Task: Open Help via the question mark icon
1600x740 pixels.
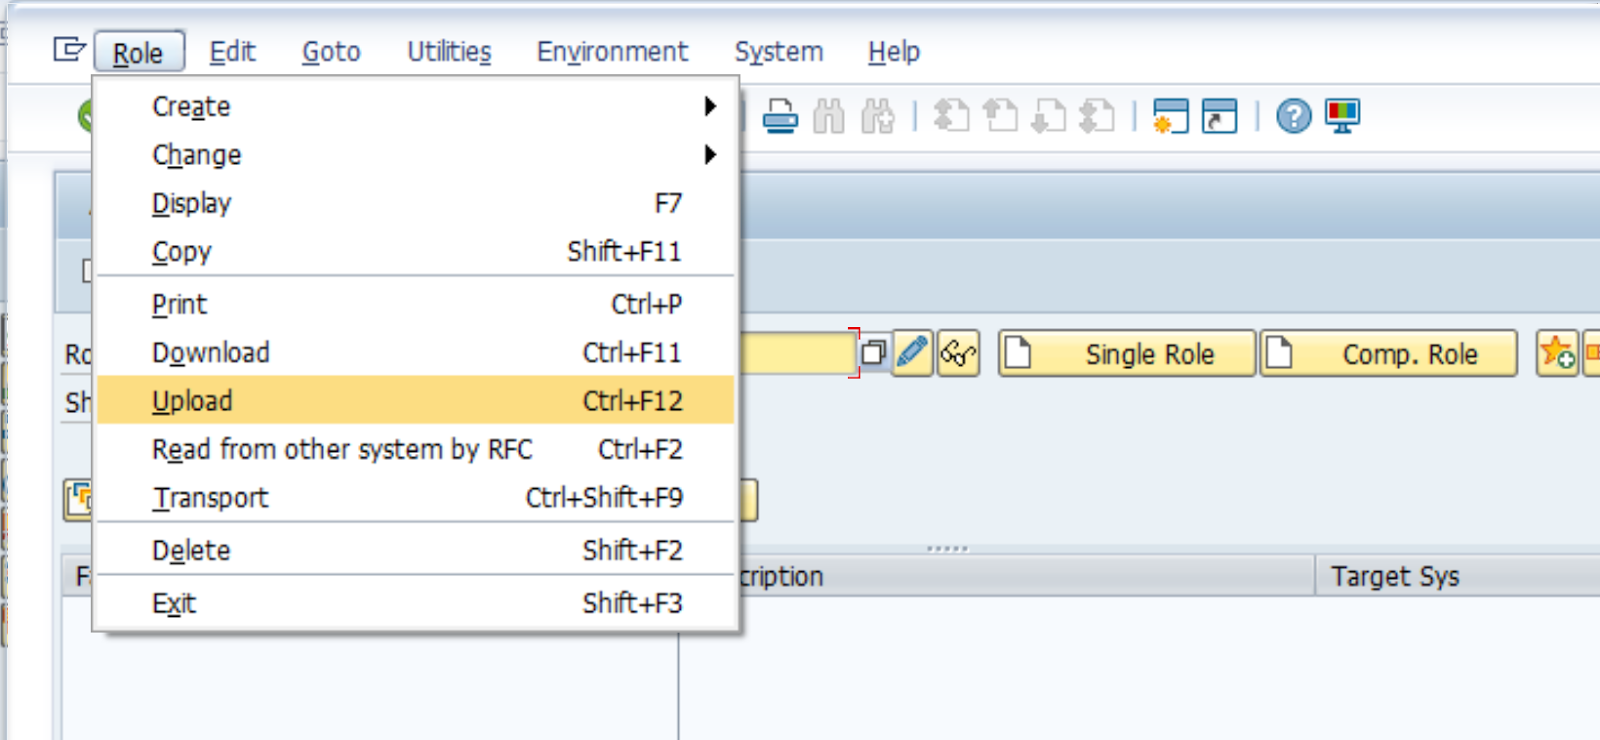Action: pos(1293,117)
